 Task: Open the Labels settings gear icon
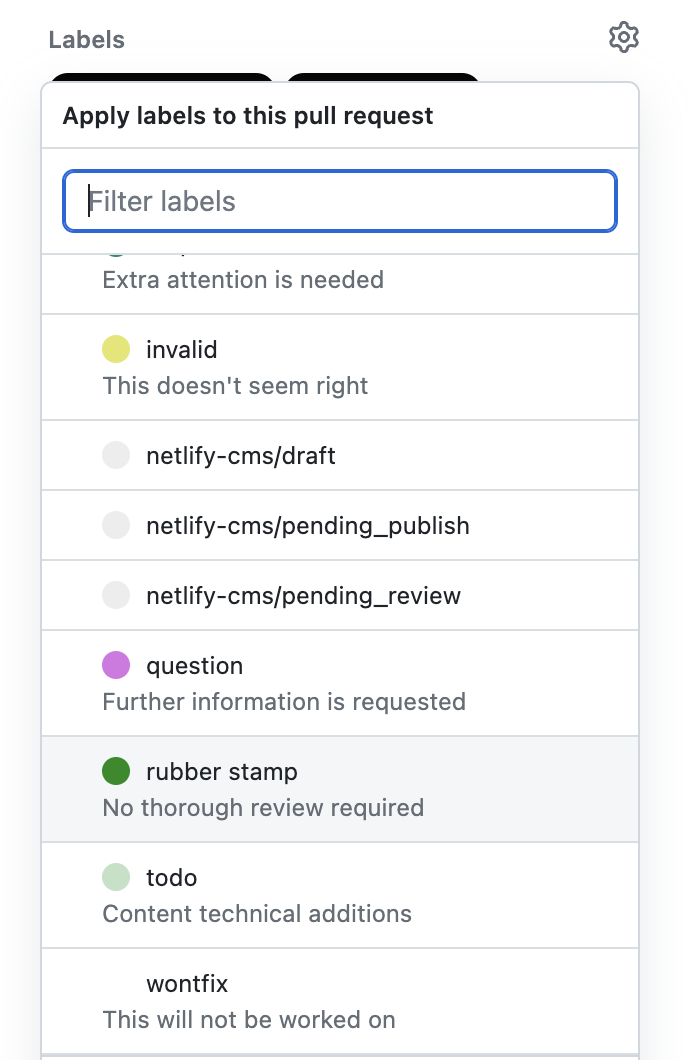tap(624, 38)
